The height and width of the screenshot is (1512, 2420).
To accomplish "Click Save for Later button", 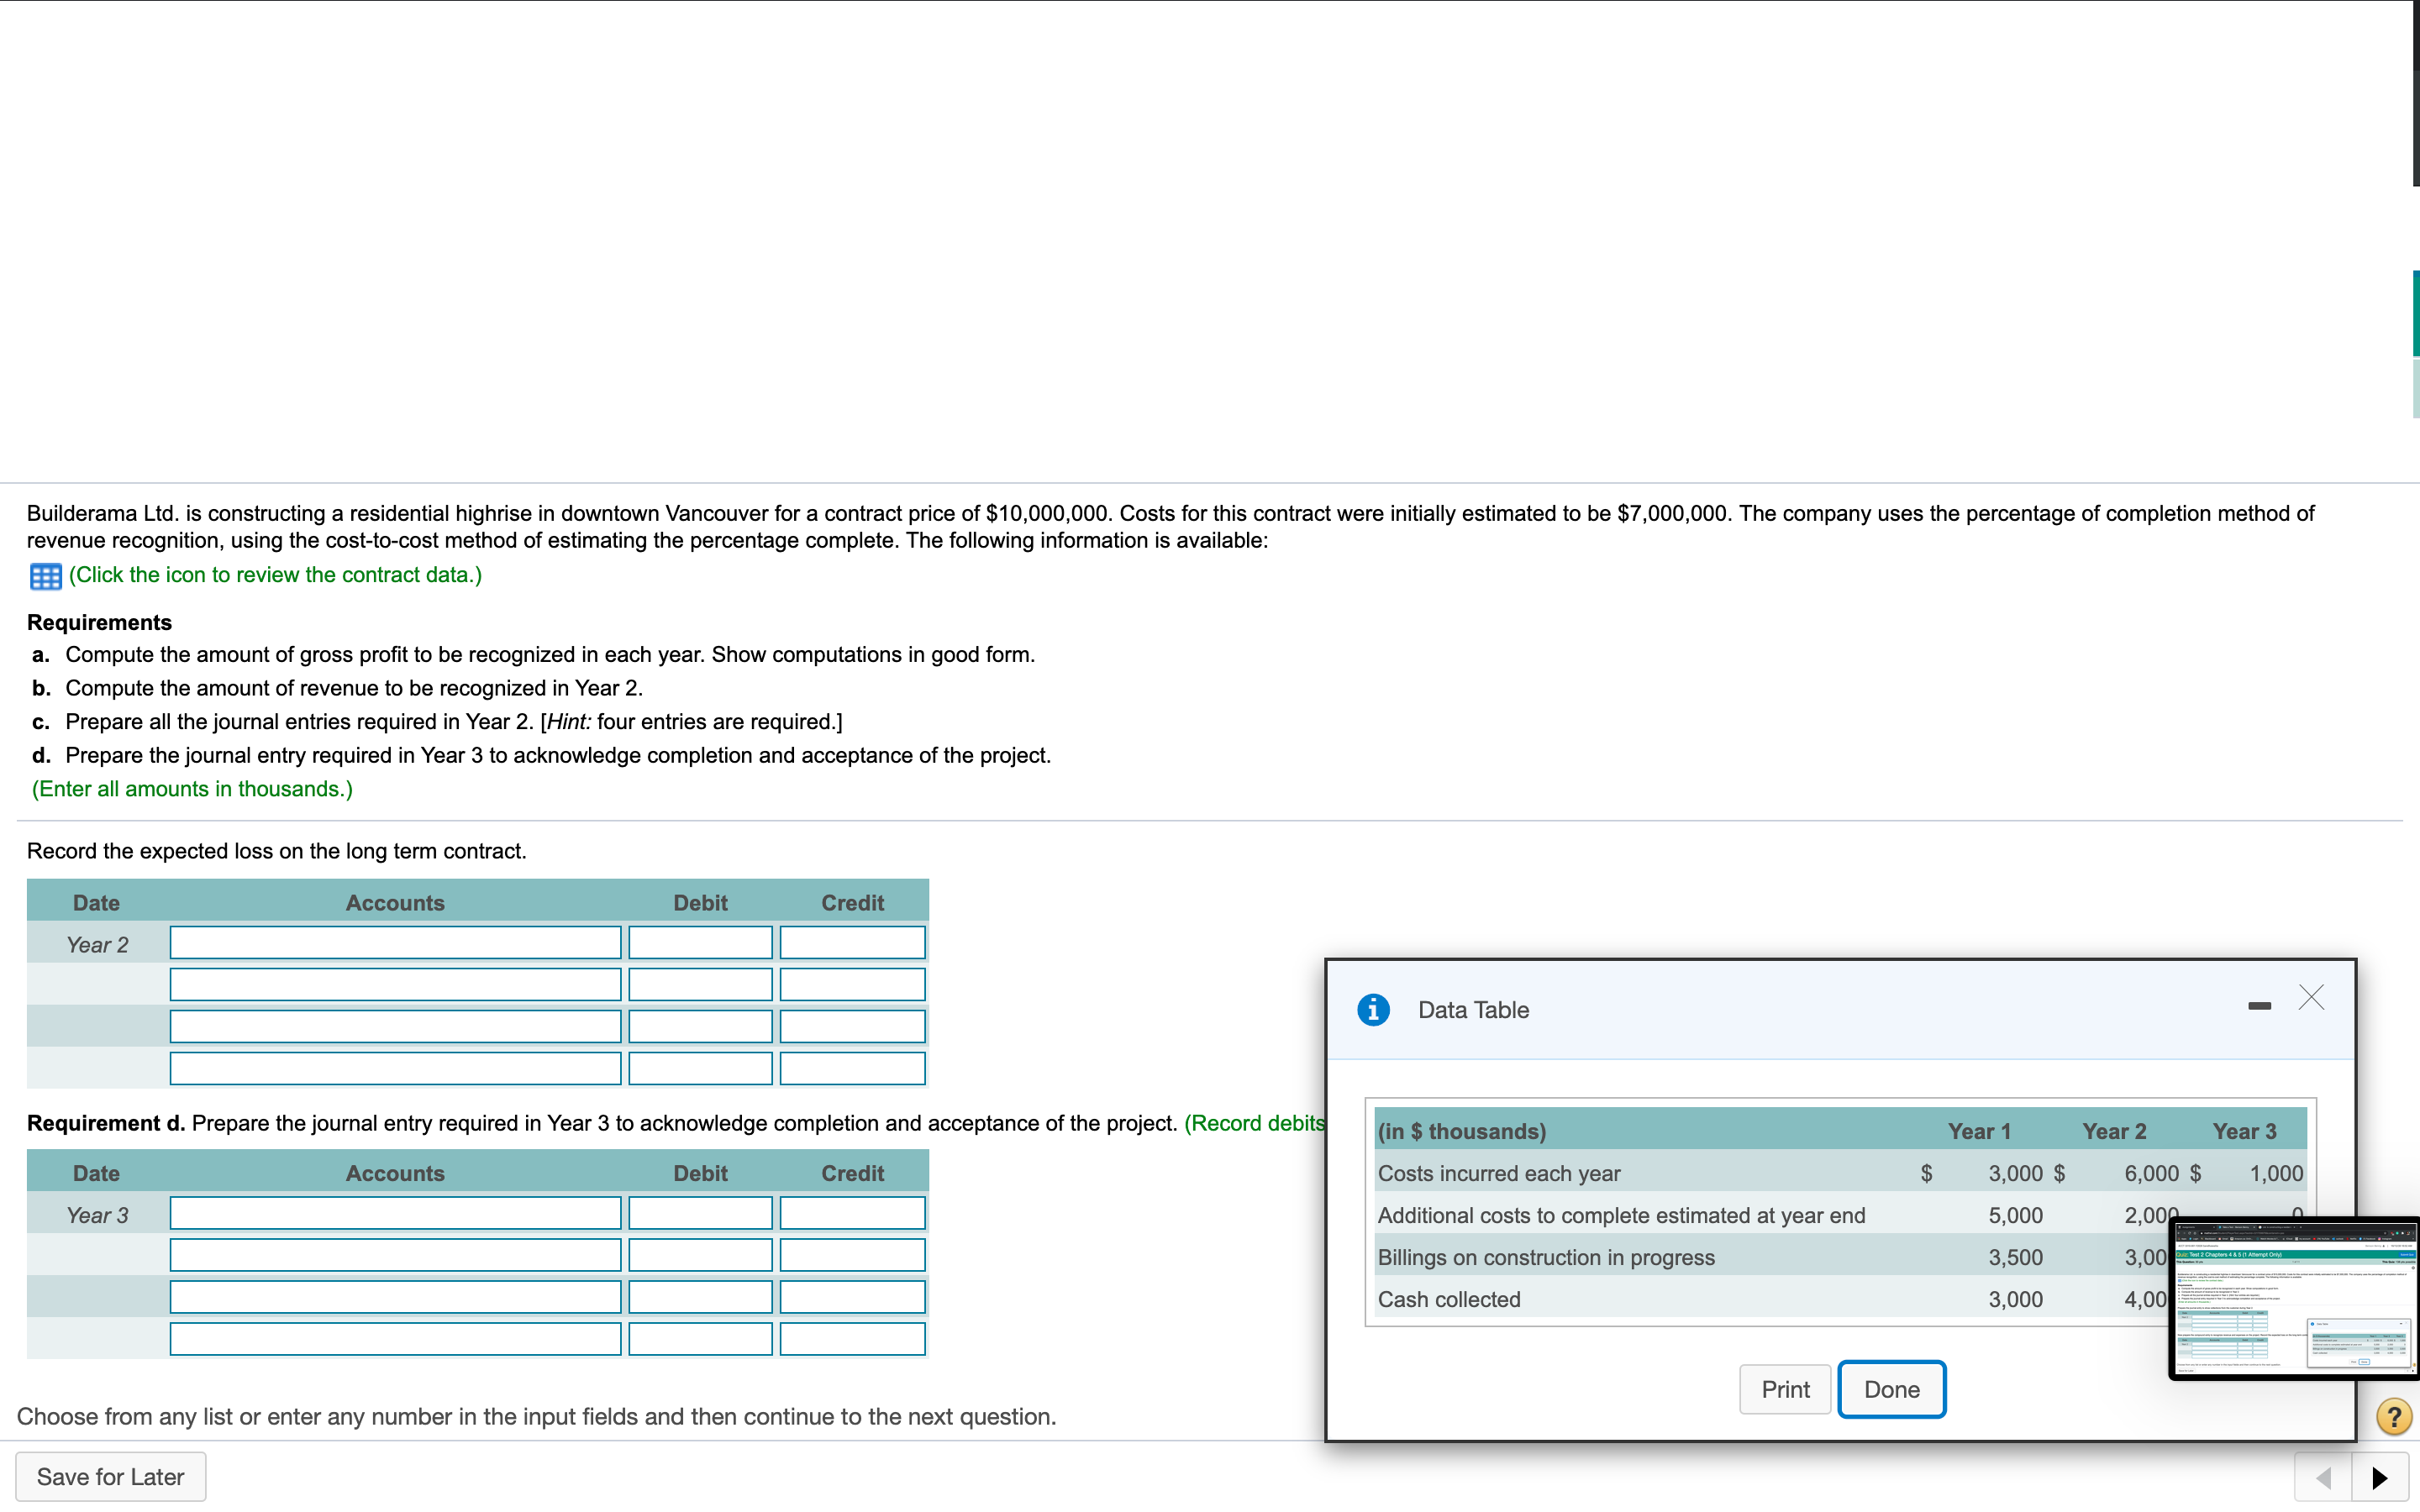I will pyautogui.click(x=111, y=1476).
